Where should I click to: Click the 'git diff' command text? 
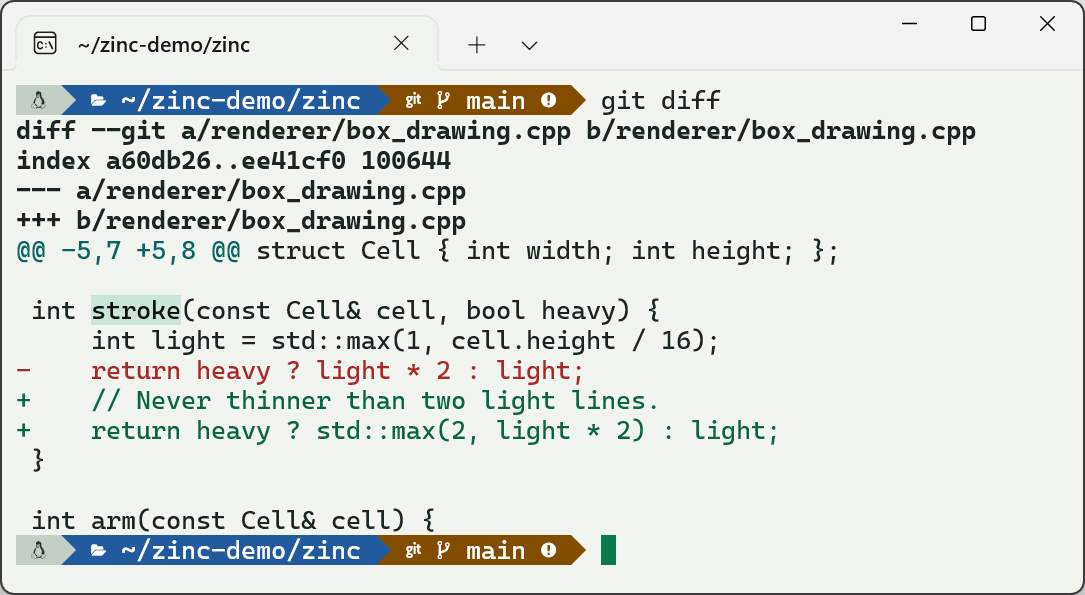(x=661, y=101)
